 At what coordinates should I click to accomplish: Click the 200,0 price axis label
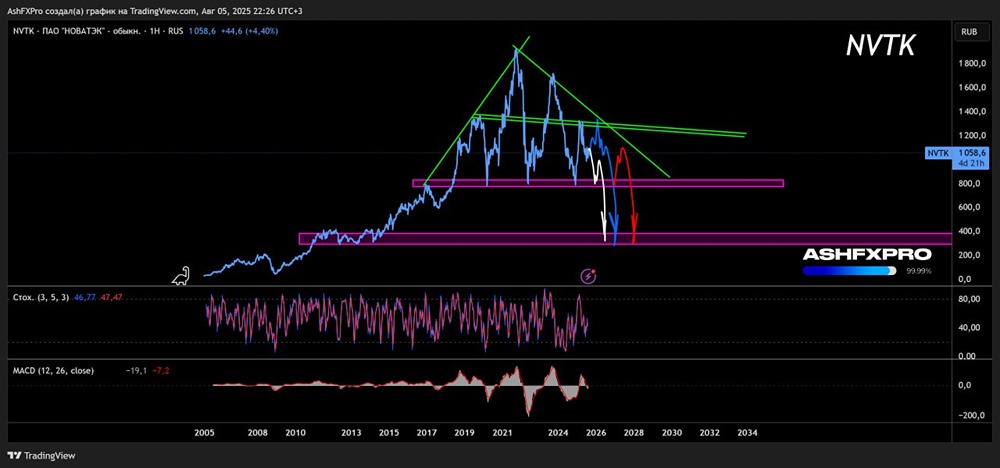(970, 255)
